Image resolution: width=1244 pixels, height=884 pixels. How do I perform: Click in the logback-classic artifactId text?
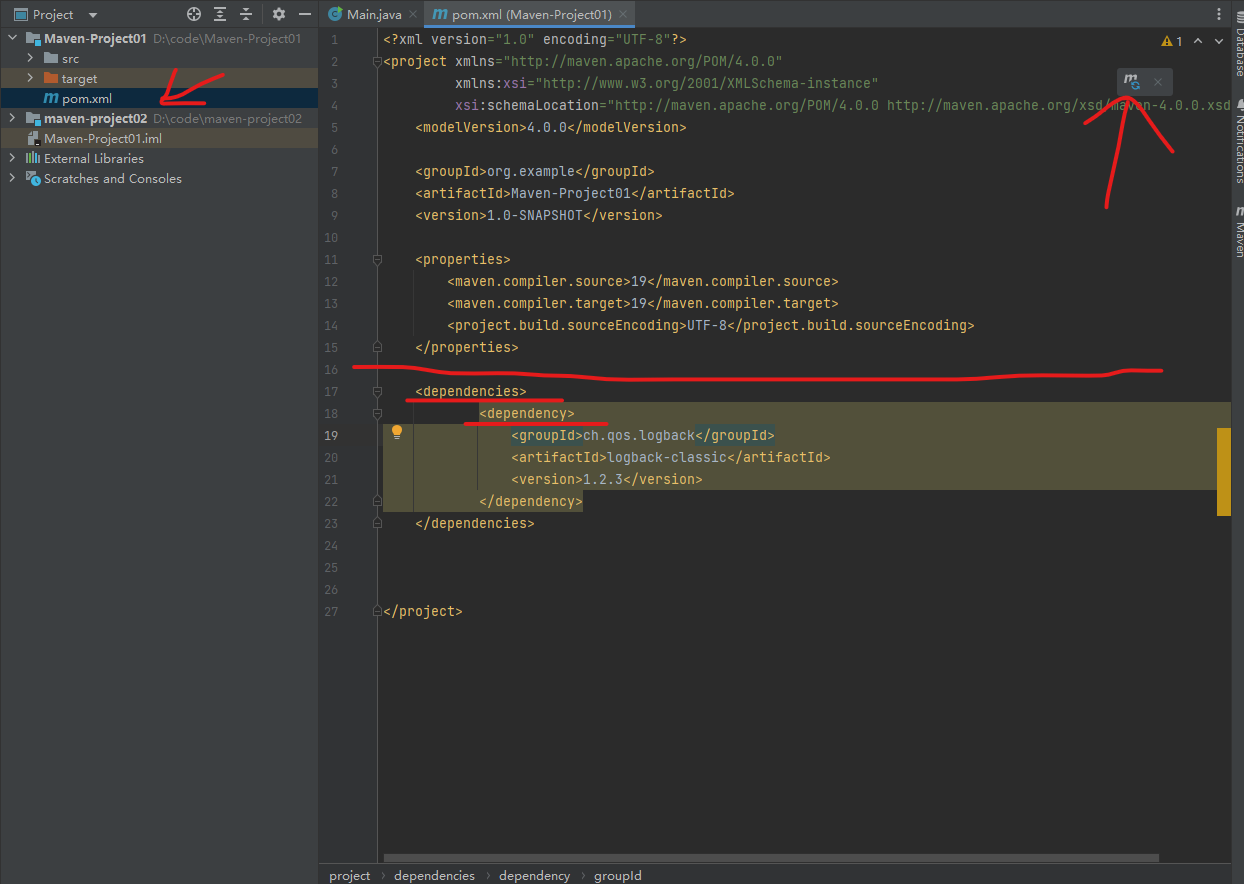667,457
